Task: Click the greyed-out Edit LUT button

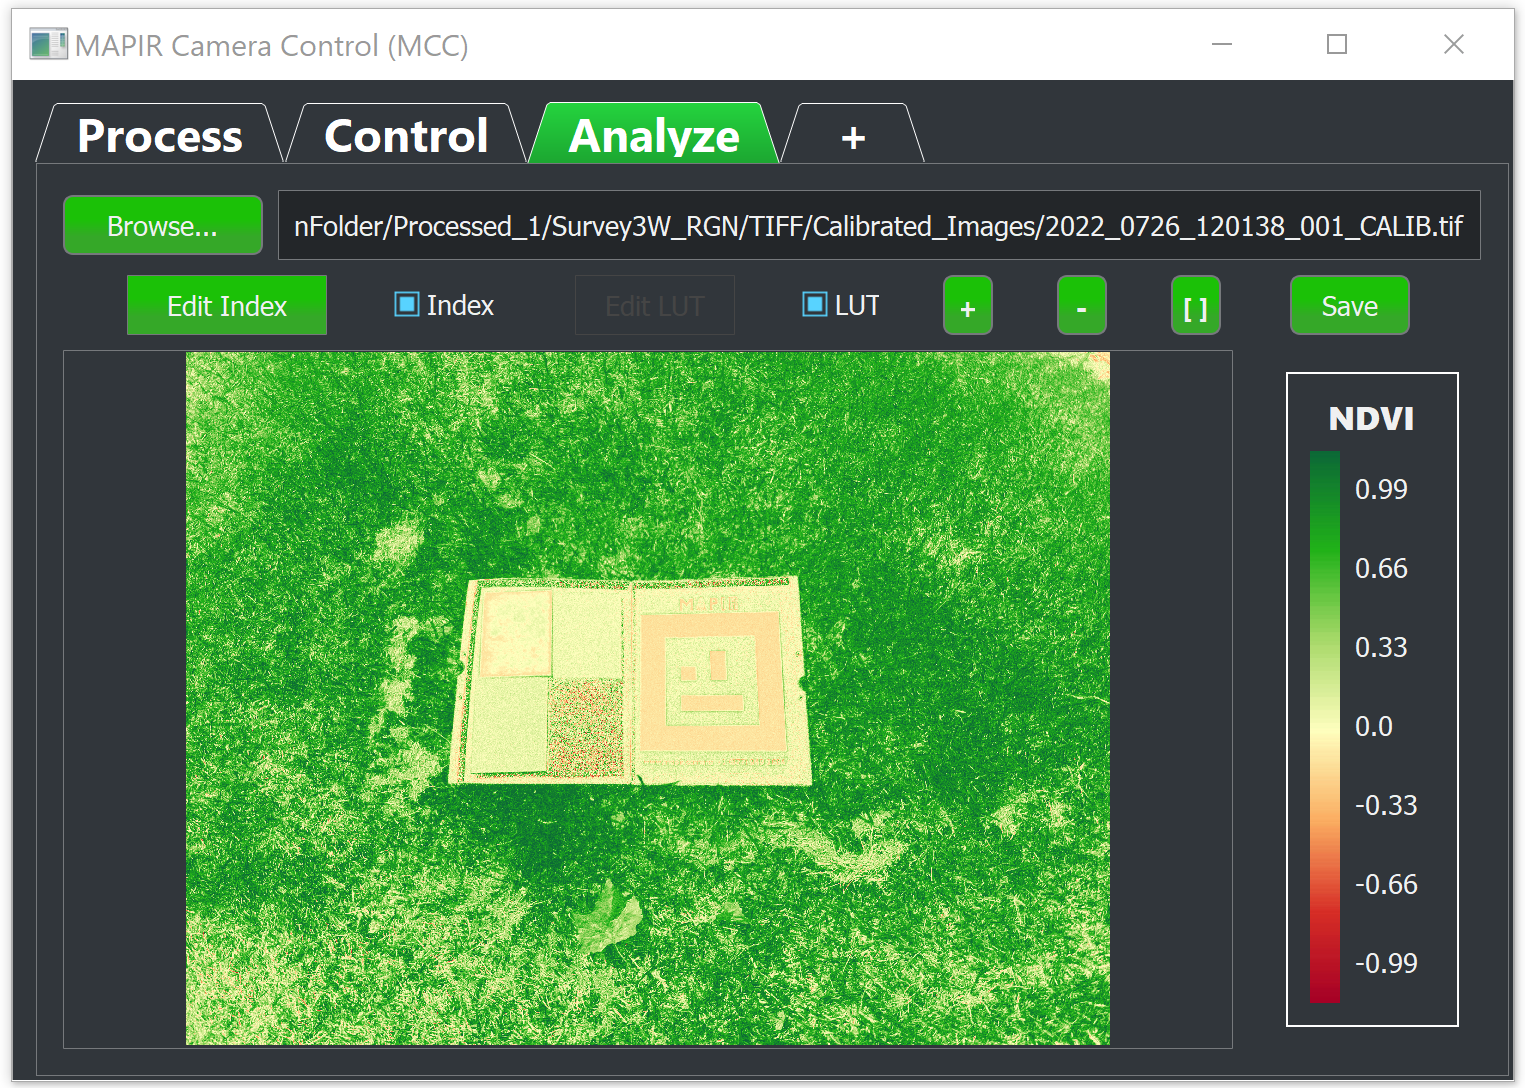Action: [654, 306]
